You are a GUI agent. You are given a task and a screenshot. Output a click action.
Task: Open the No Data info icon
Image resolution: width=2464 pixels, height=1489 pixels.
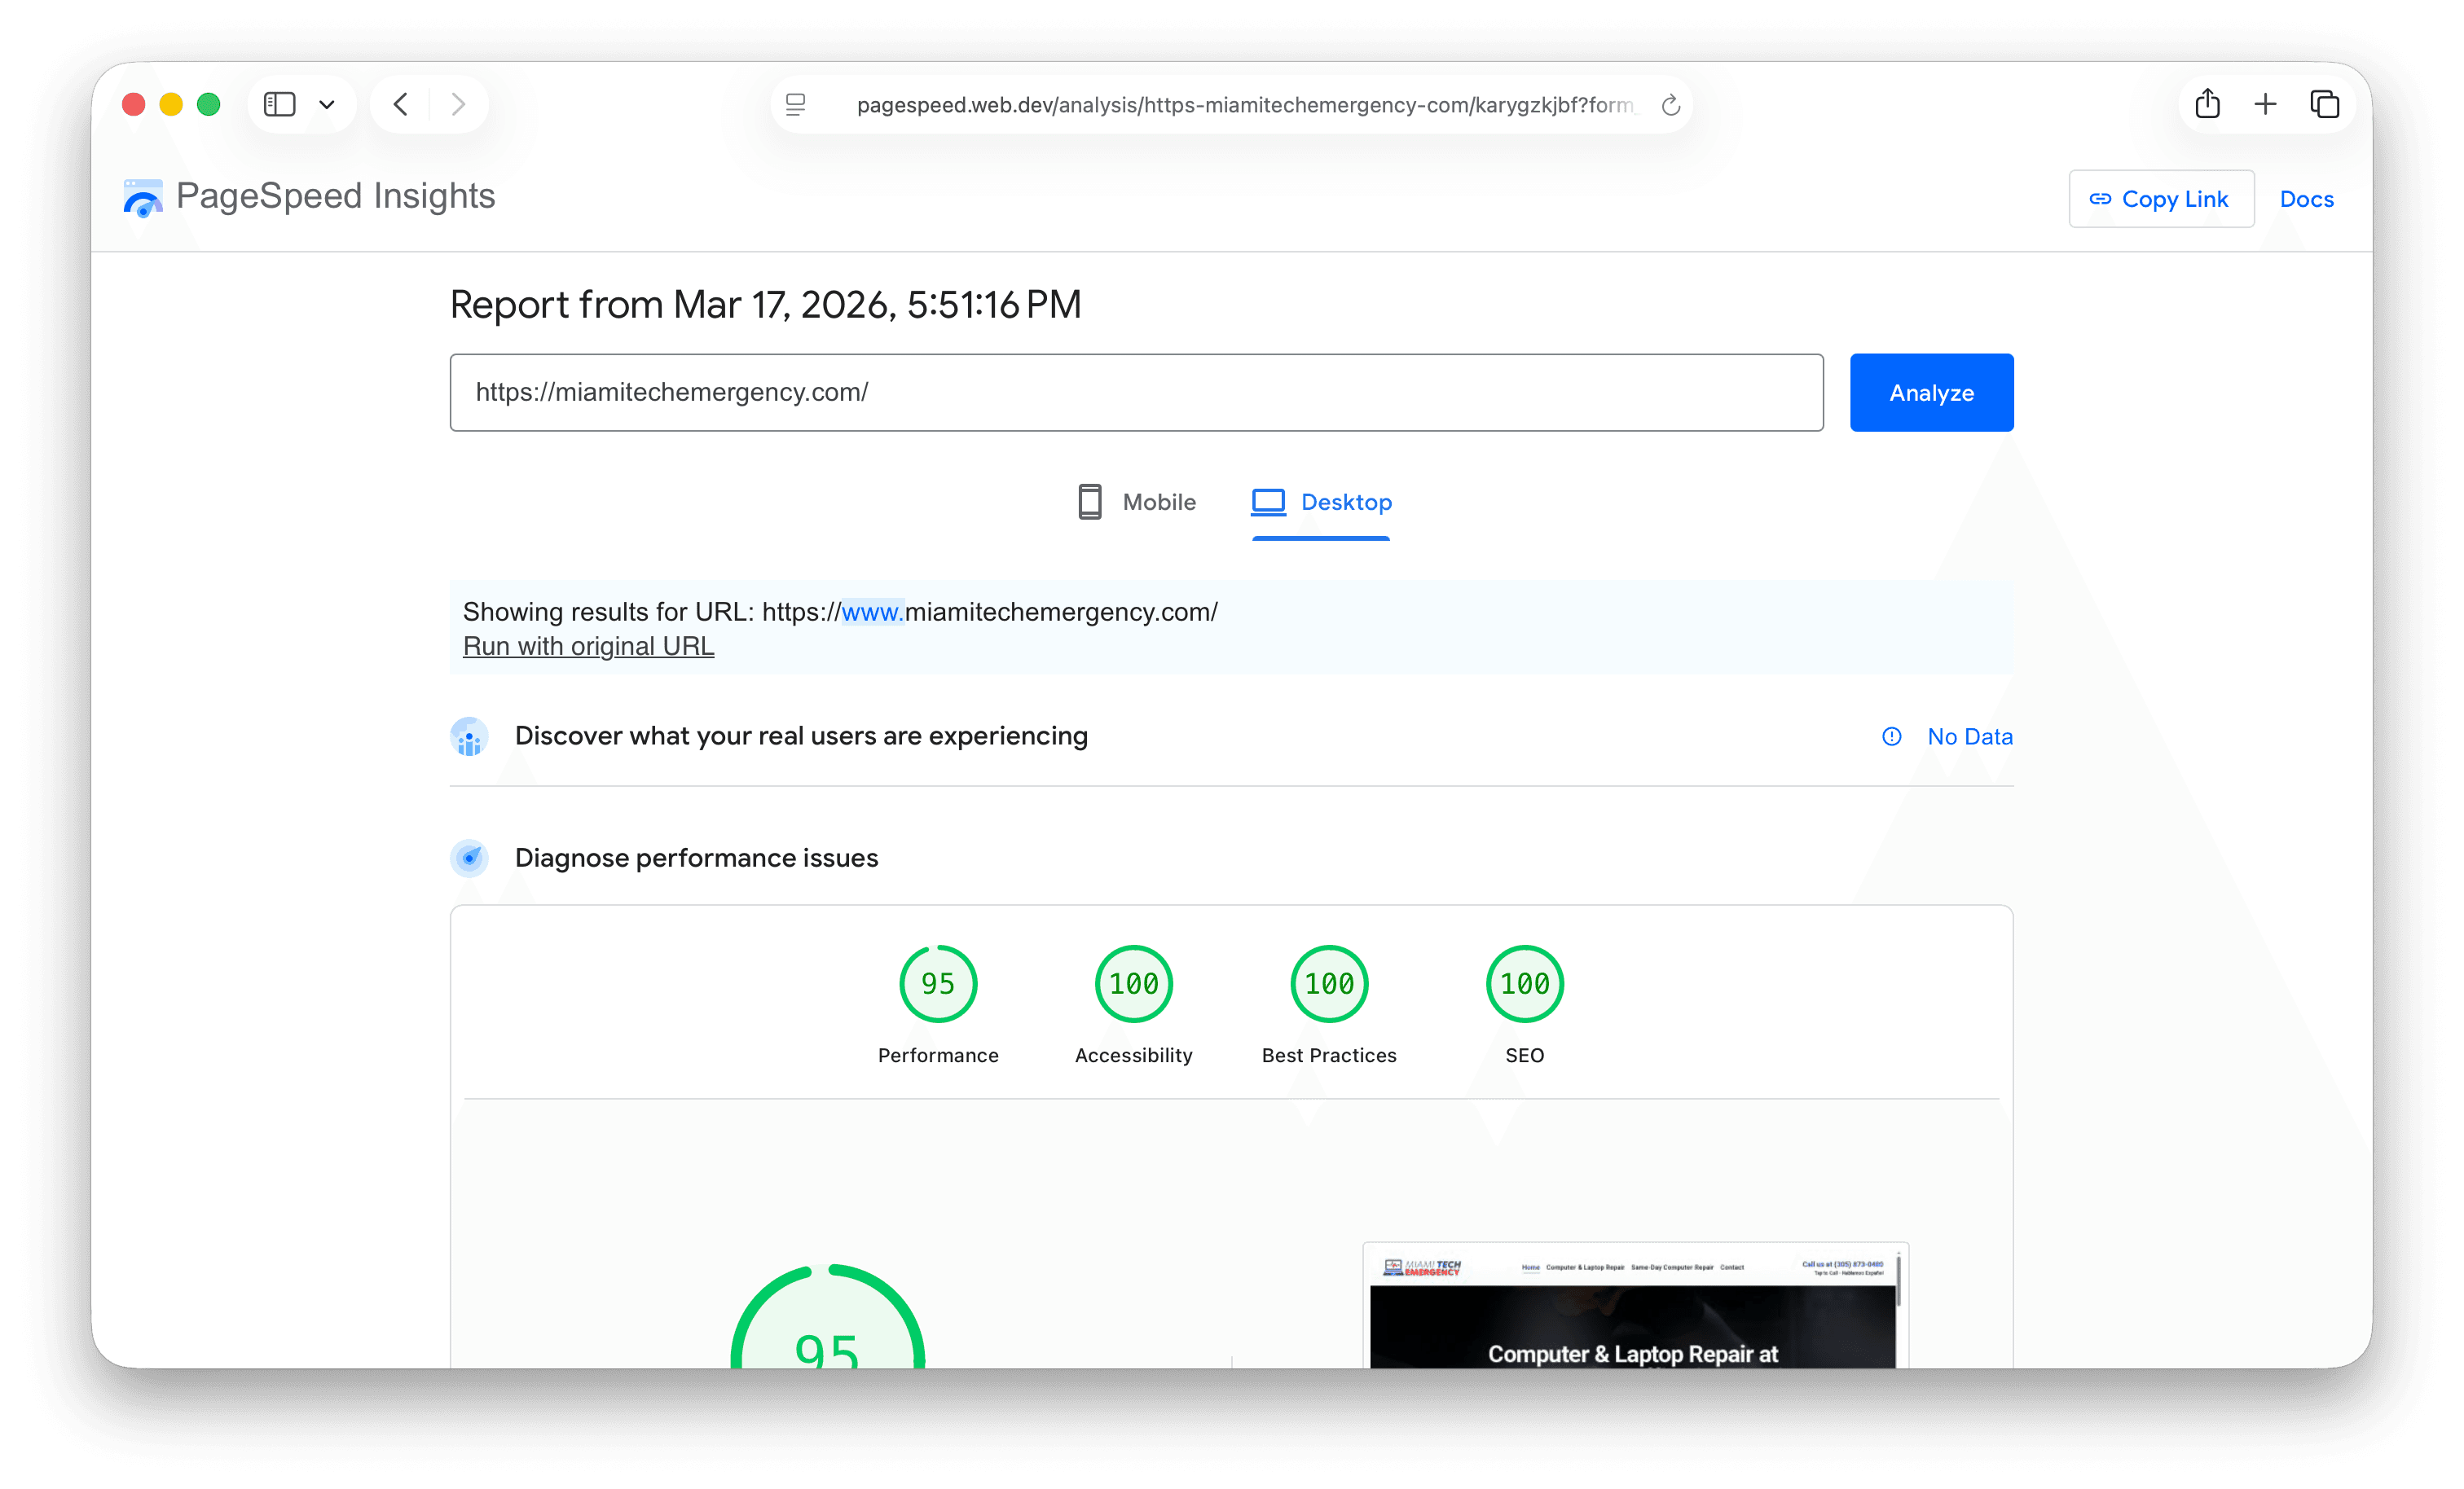point(1891,737)
